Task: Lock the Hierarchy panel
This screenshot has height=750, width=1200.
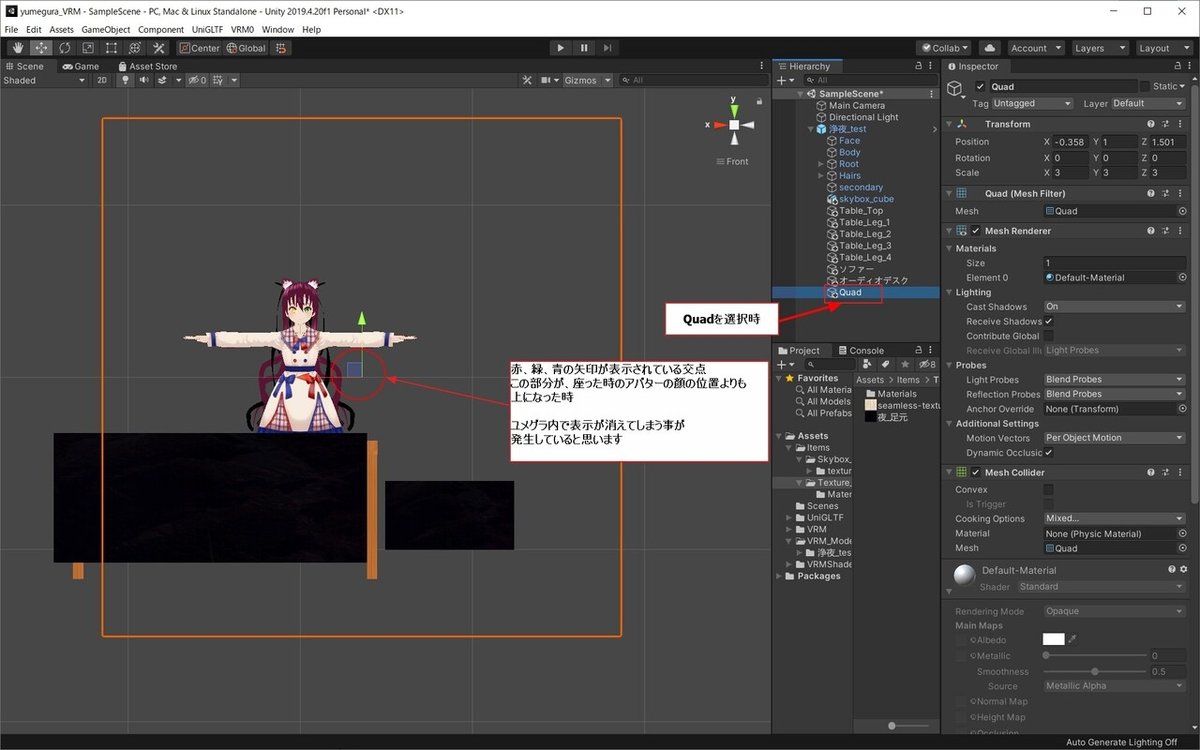Action: click(918, 66)
